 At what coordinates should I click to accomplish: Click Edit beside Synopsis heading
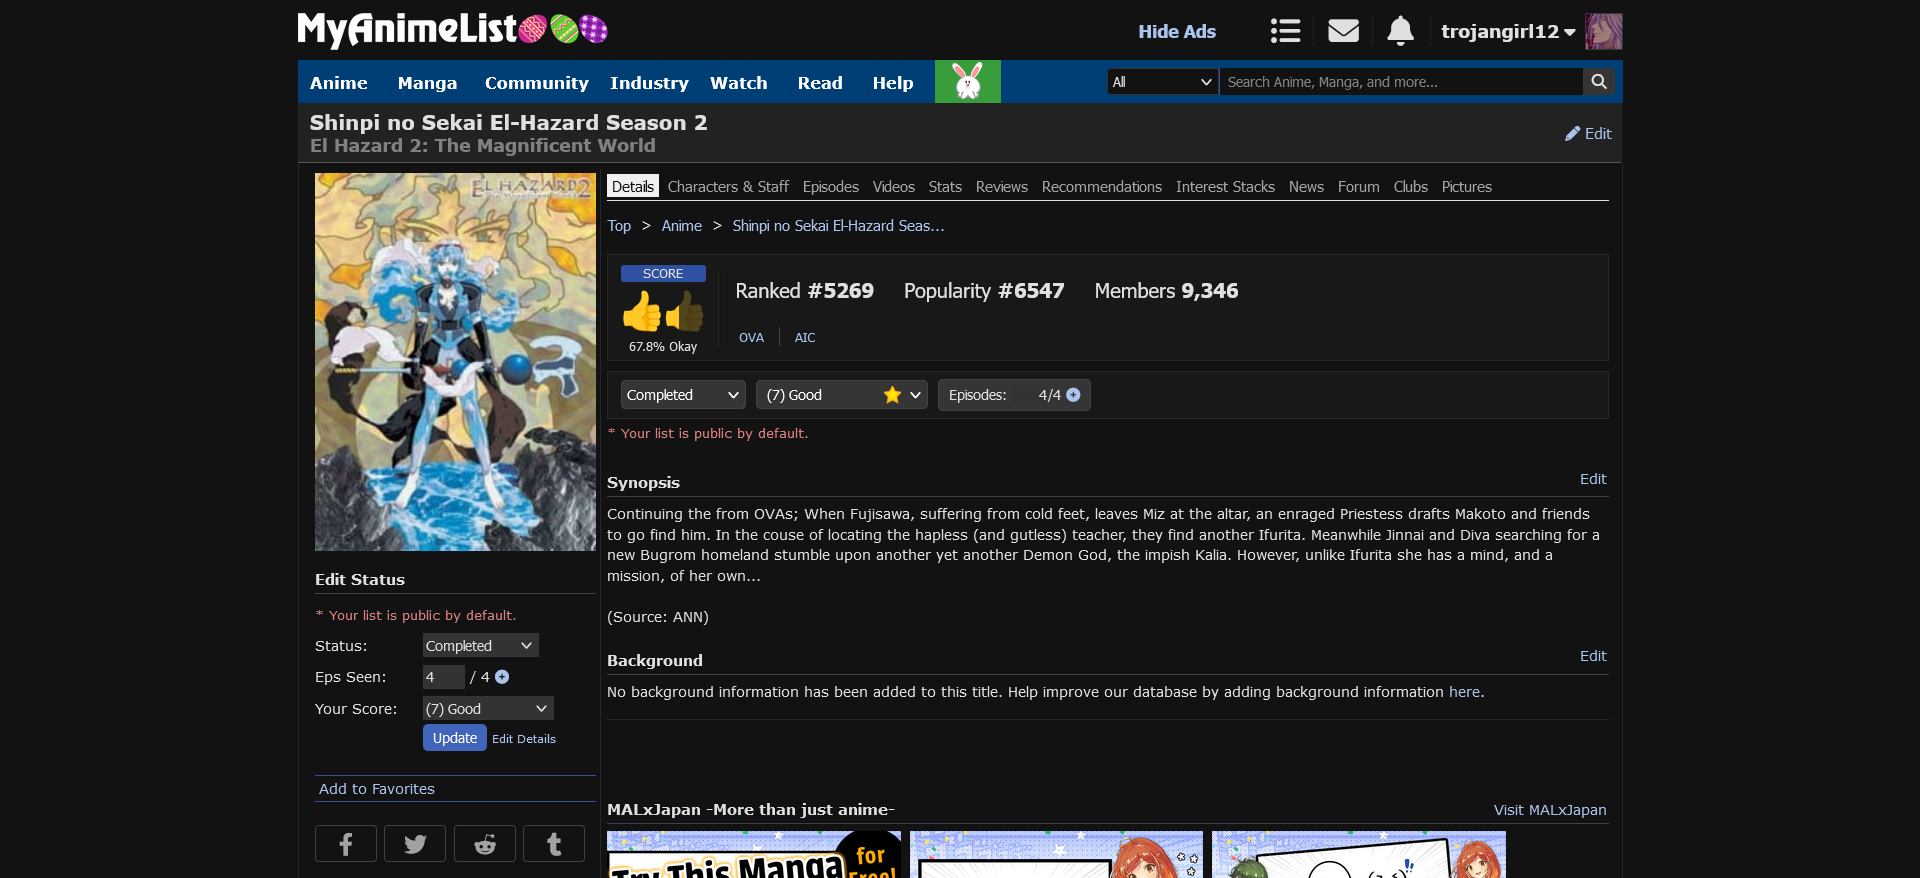[1593, 479]
